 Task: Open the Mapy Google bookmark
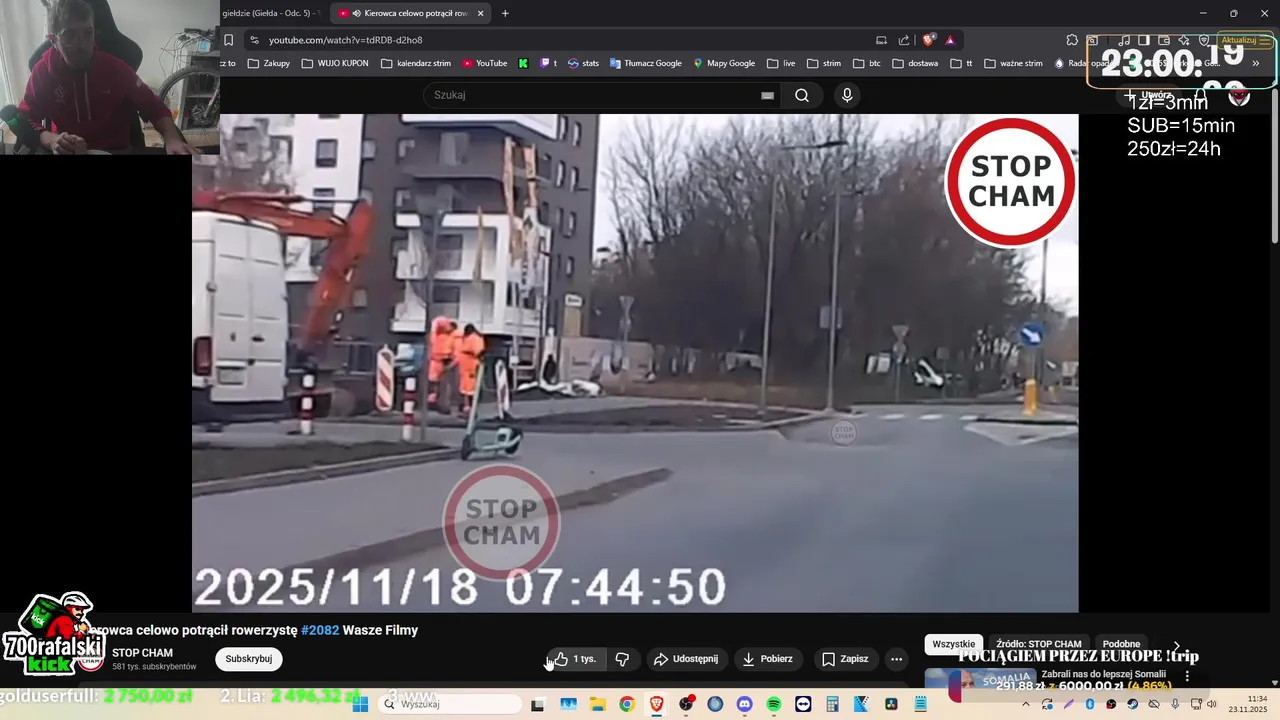pos(724,63)
